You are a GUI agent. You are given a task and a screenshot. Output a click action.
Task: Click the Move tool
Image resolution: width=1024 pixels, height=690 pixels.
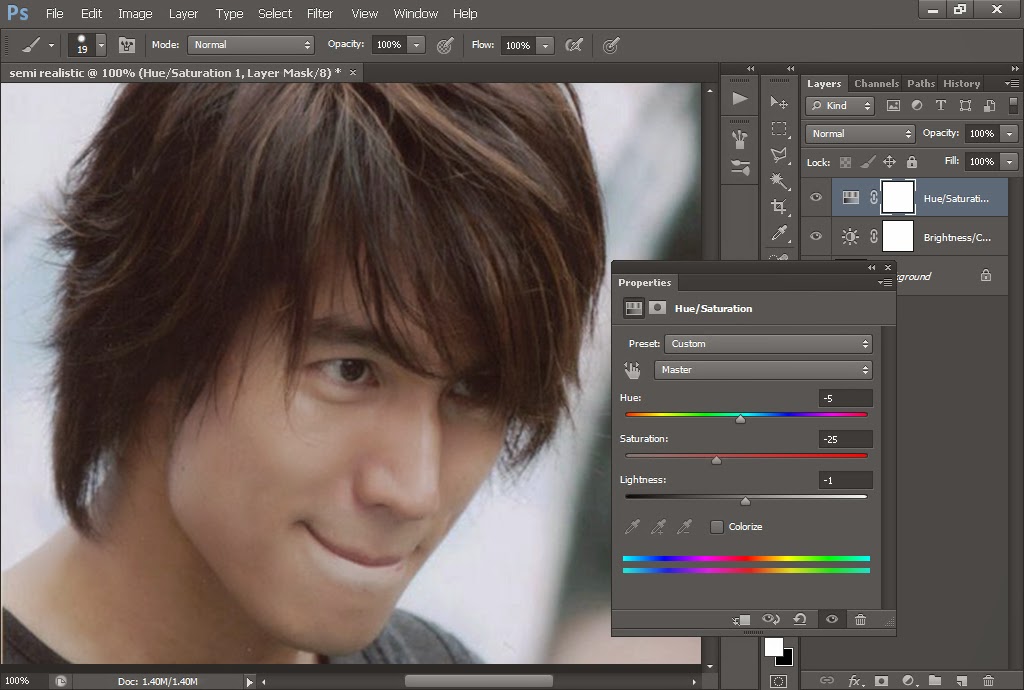click(779, 103)
